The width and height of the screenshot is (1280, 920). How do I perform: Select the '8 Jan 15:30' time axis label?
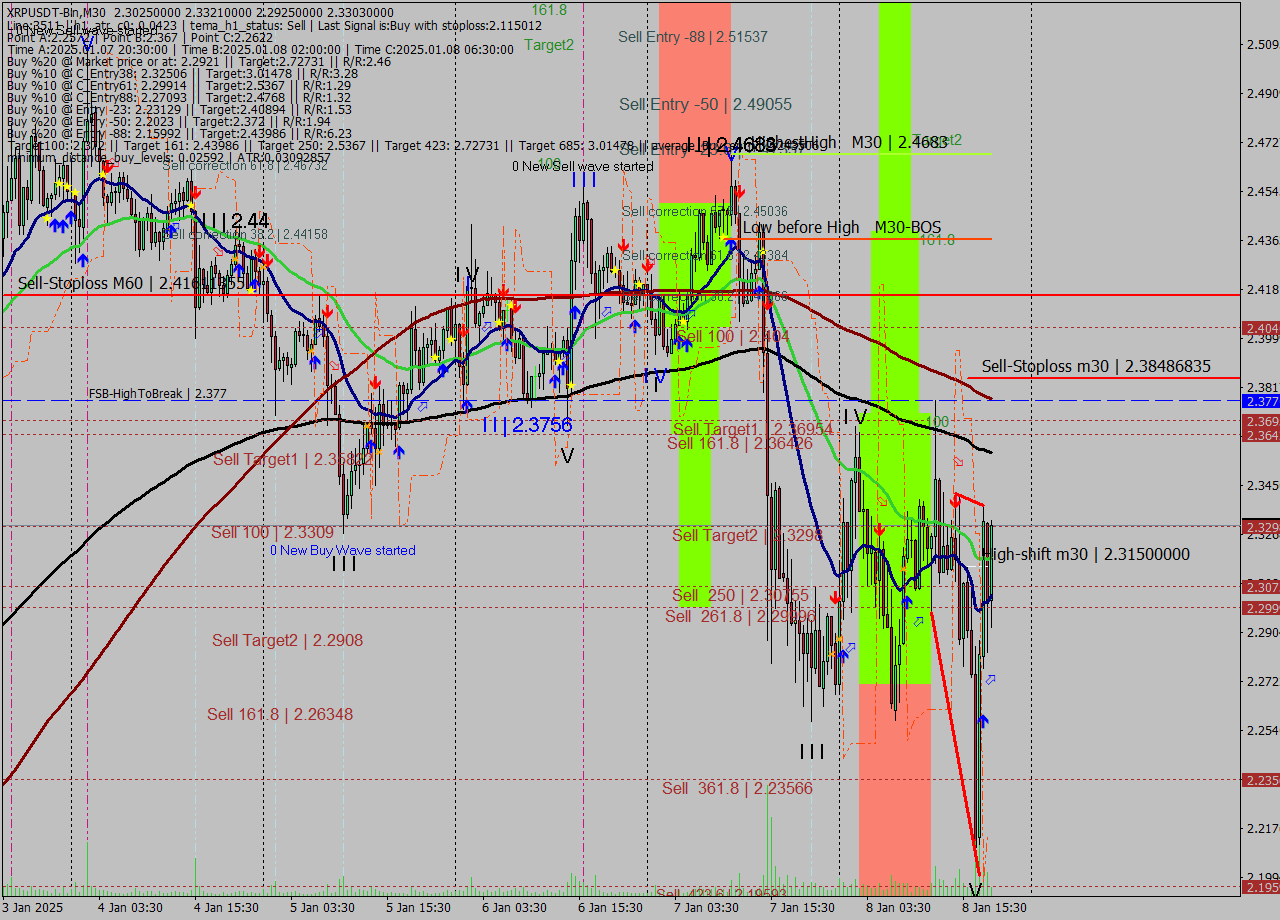click(x=994, y=908)
